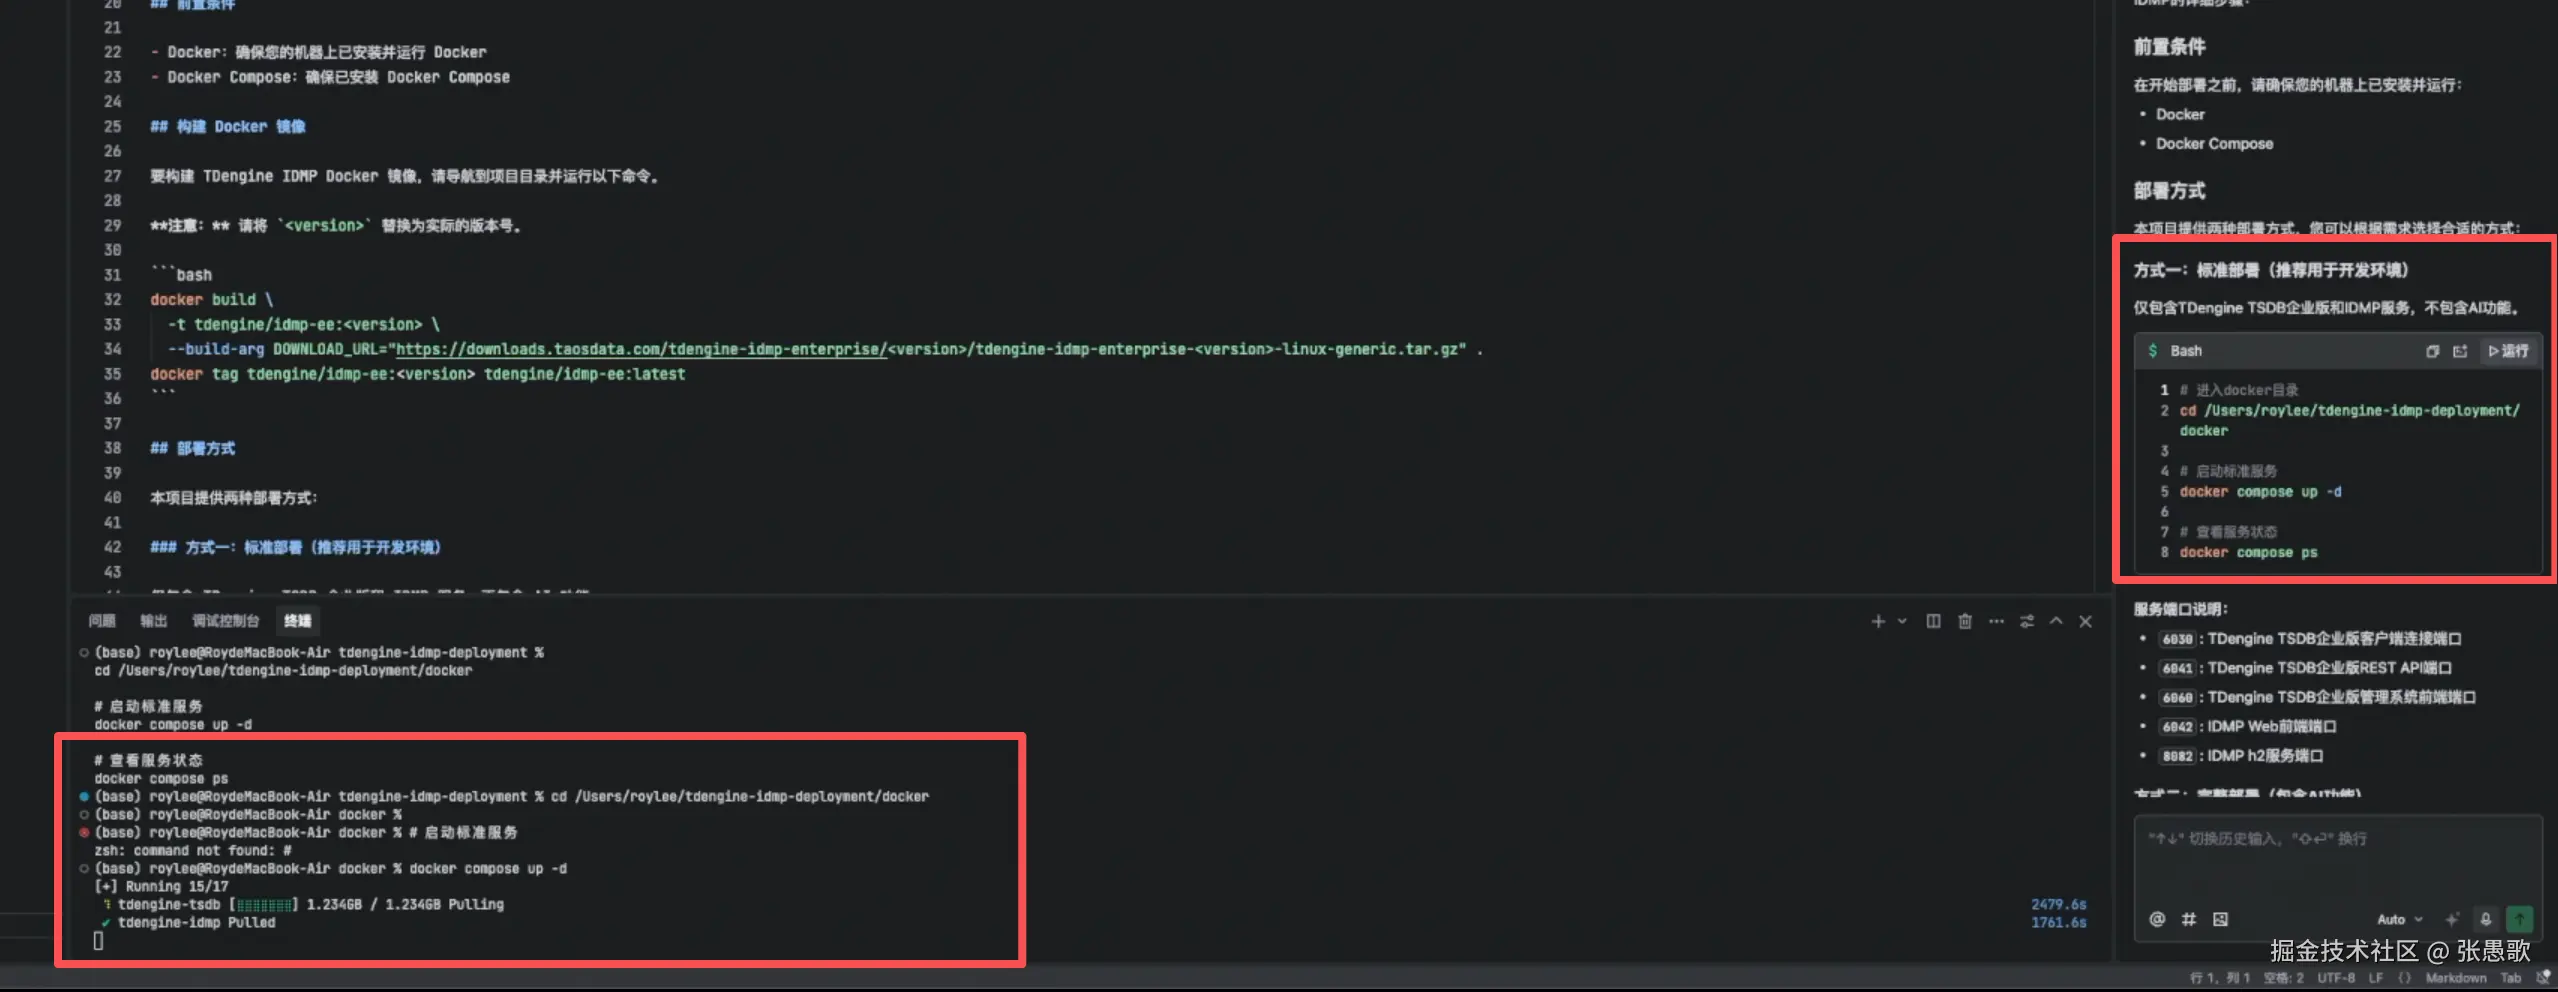Start voice input with the microphone
Screen dimensions: 2558x992
(x=2485, y=920)
